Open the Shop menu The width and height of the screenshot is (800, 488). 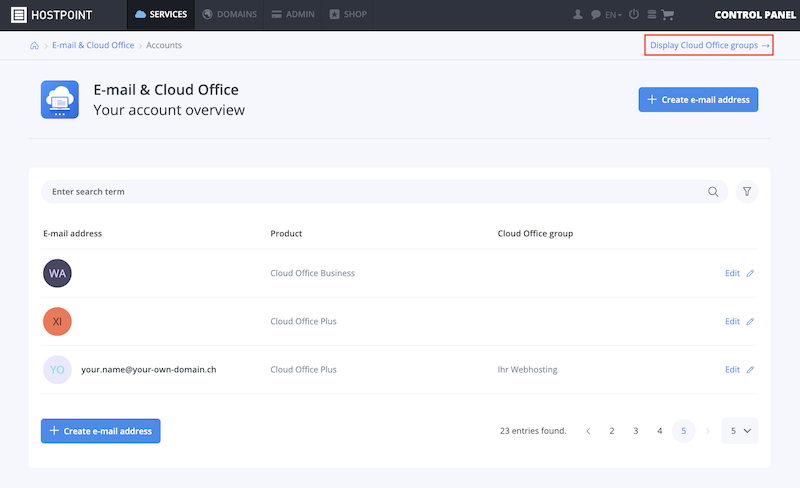pos(348,14)
